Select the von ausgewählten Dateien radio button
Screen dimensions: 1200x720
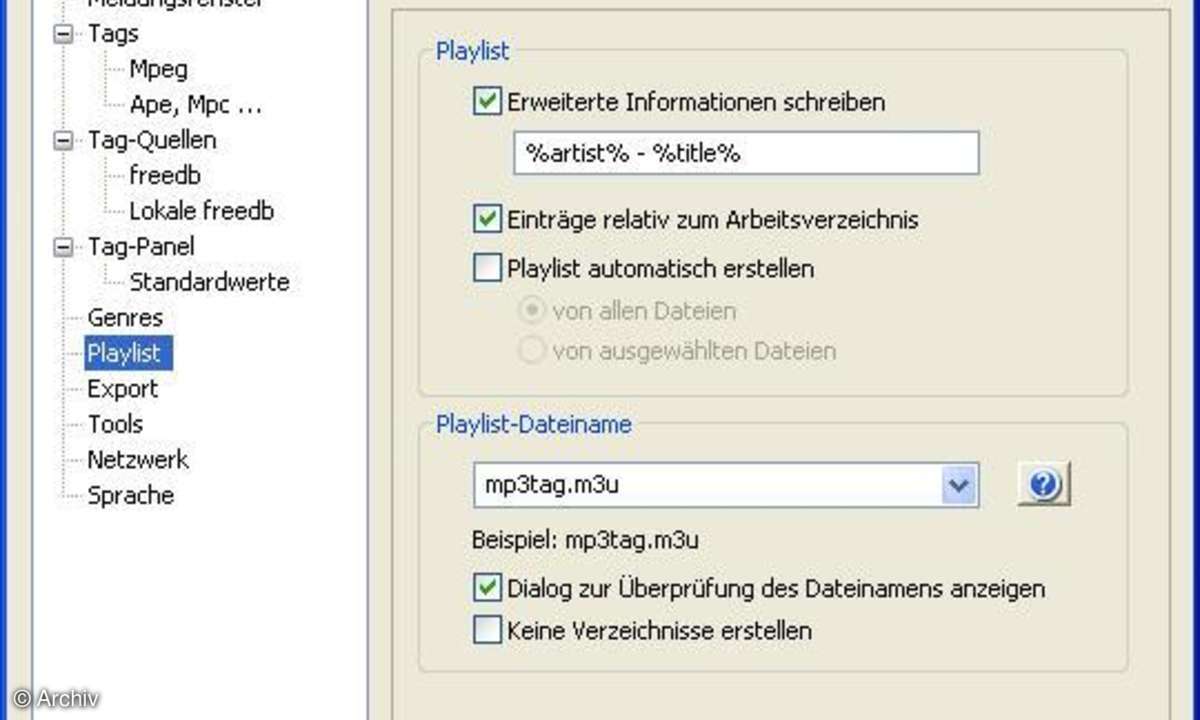click(533, 351)
